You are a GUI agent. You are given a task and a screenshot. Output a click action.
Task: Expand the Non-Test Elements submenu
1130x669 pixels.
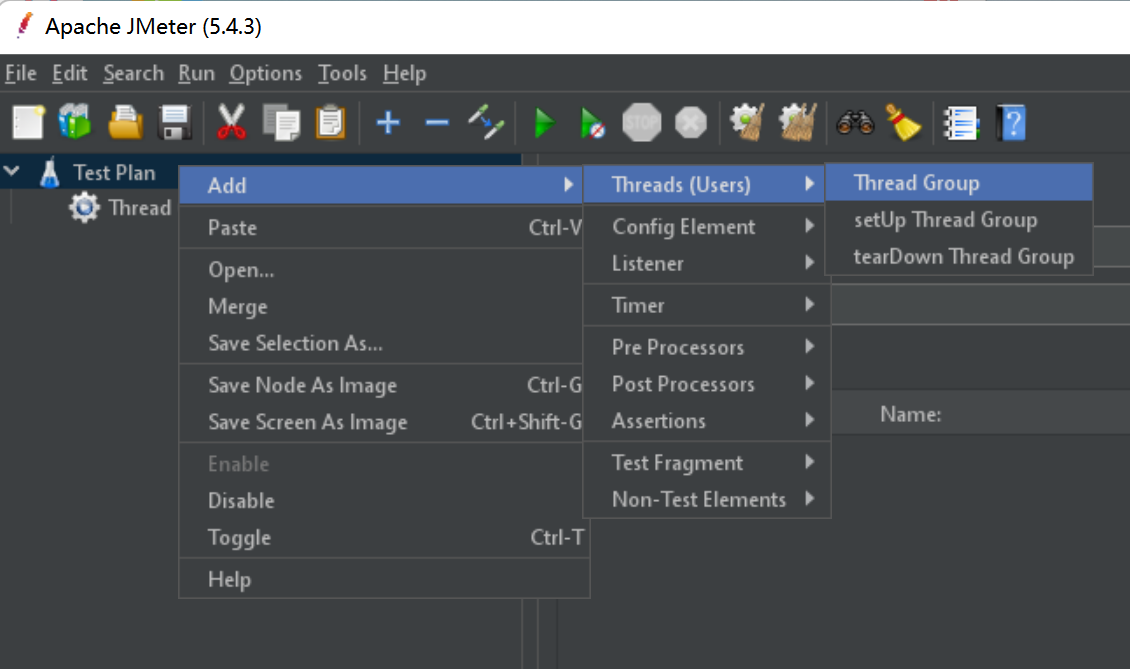(x=706, y=499)
